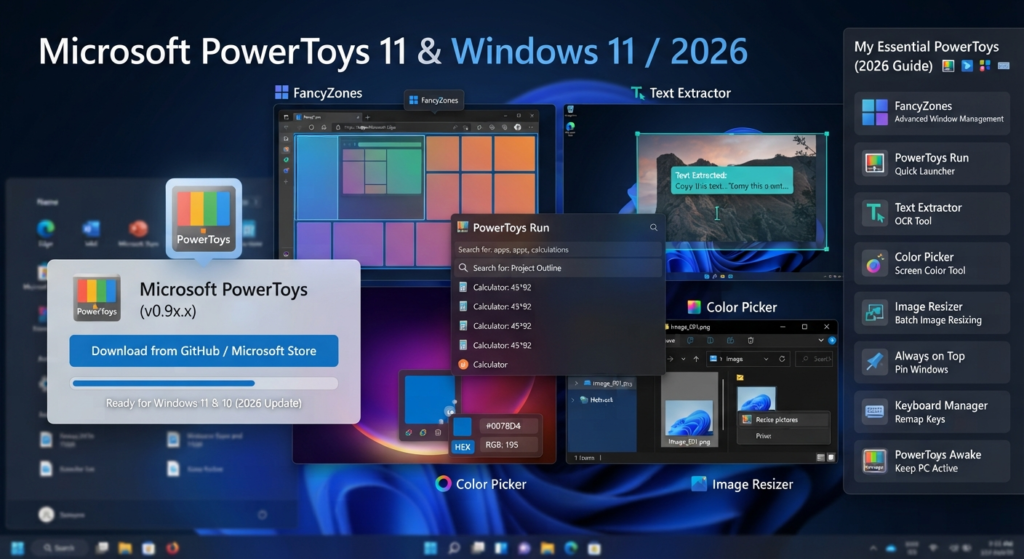Viewport: 1024px width, 559px height.
Task: Click the Image Resizer caption icon
Action: pos(699,484)
